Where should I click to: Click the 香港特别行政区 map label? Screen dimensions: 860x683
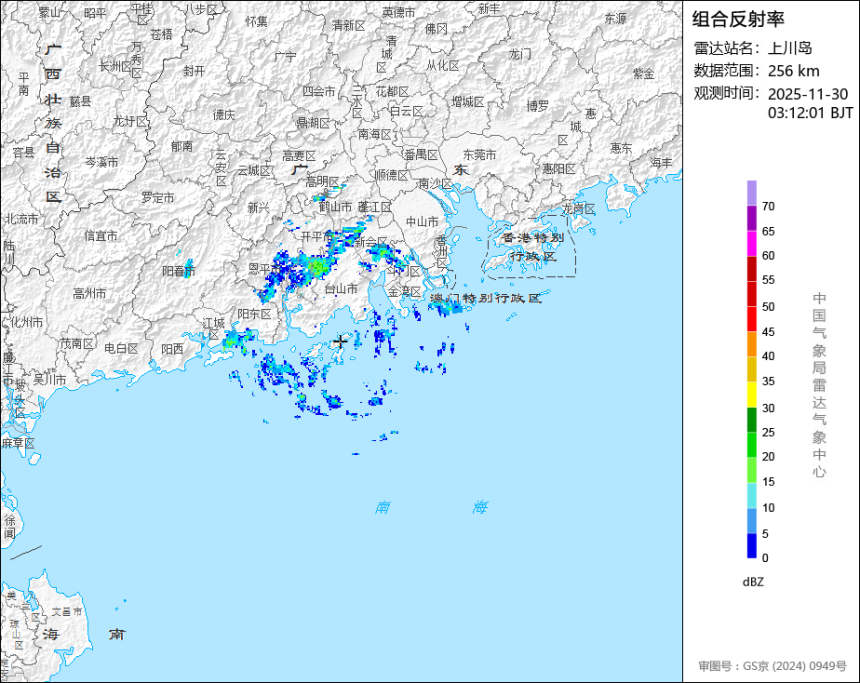click(x=533, y=247)
